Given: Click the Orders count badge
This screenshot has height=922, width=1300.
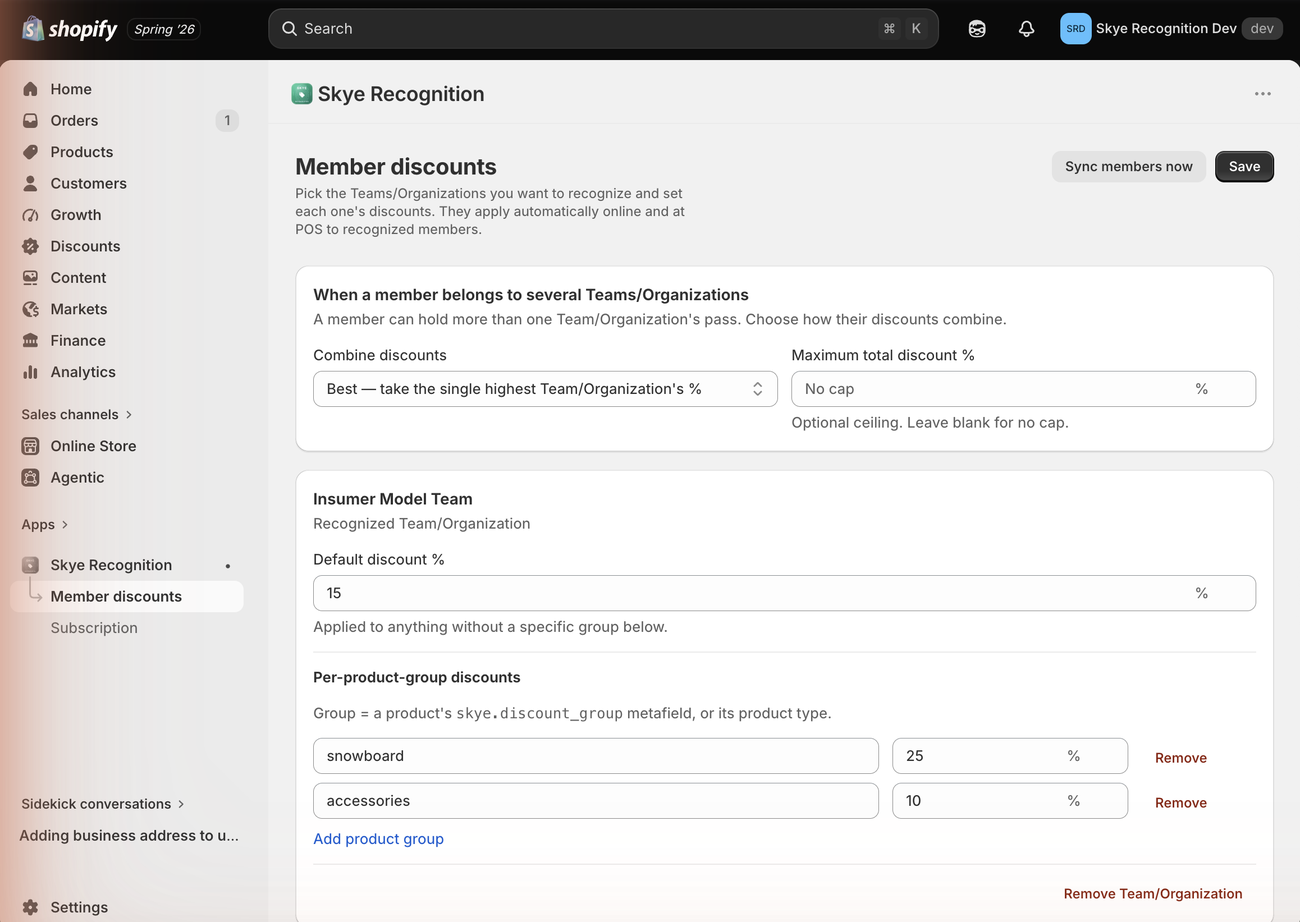Looking at the screenshot, I should pos(227,121).
